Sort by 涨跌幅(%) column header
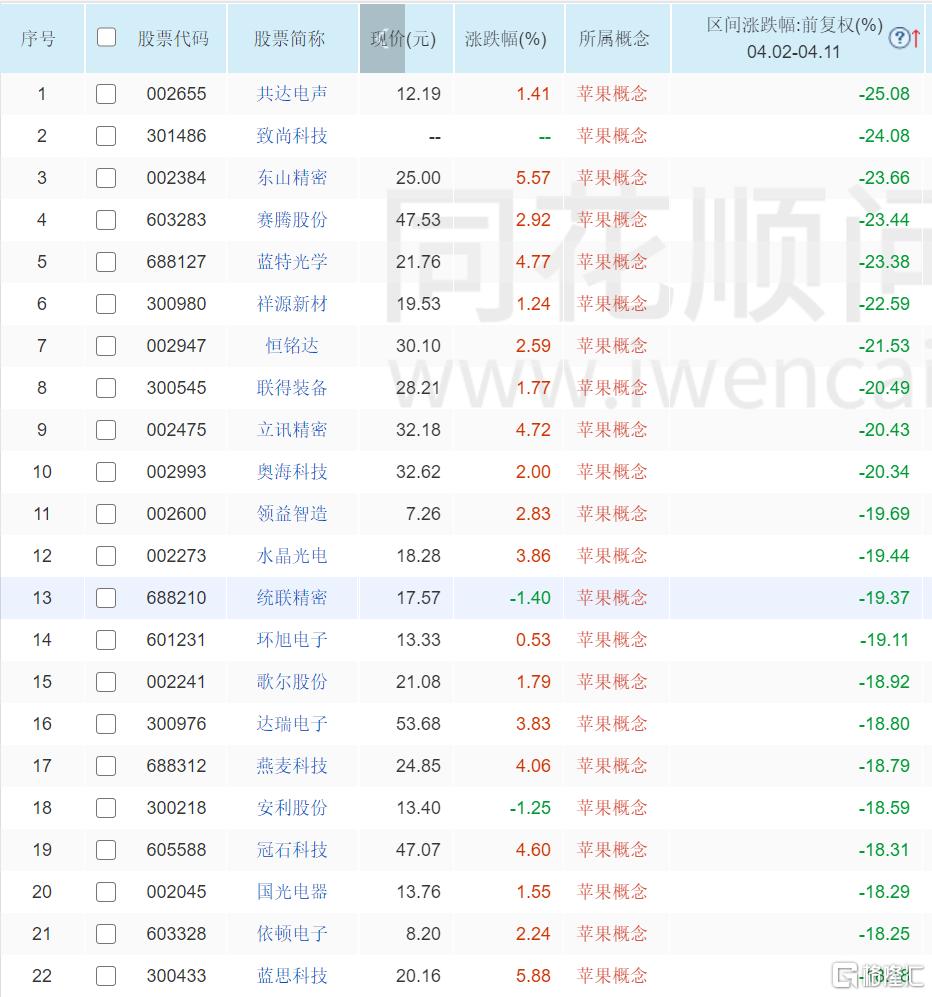The width and height of the screenshot is (932, 997). 506,39
